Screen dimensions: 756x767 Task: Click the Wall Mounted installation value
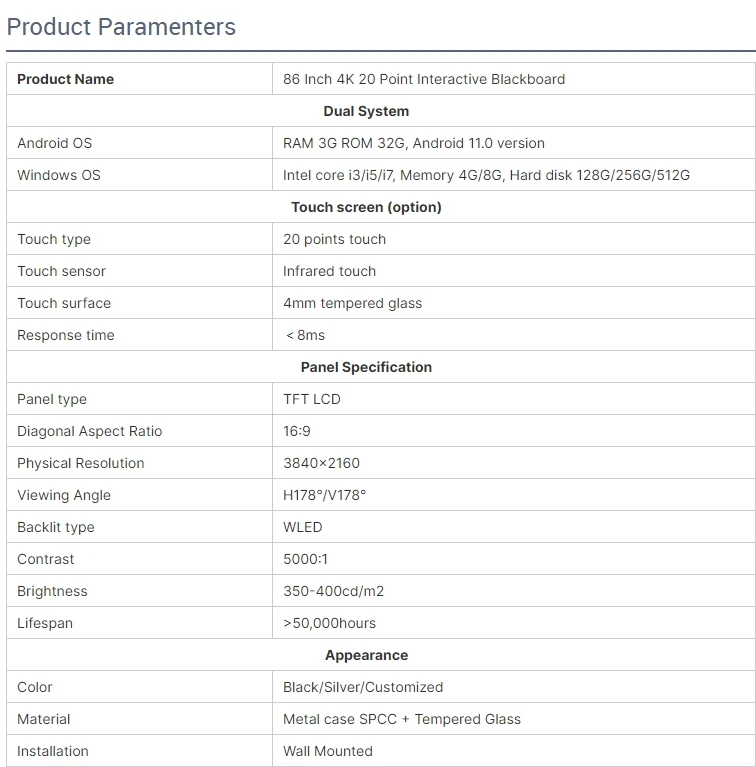[328, 751]
